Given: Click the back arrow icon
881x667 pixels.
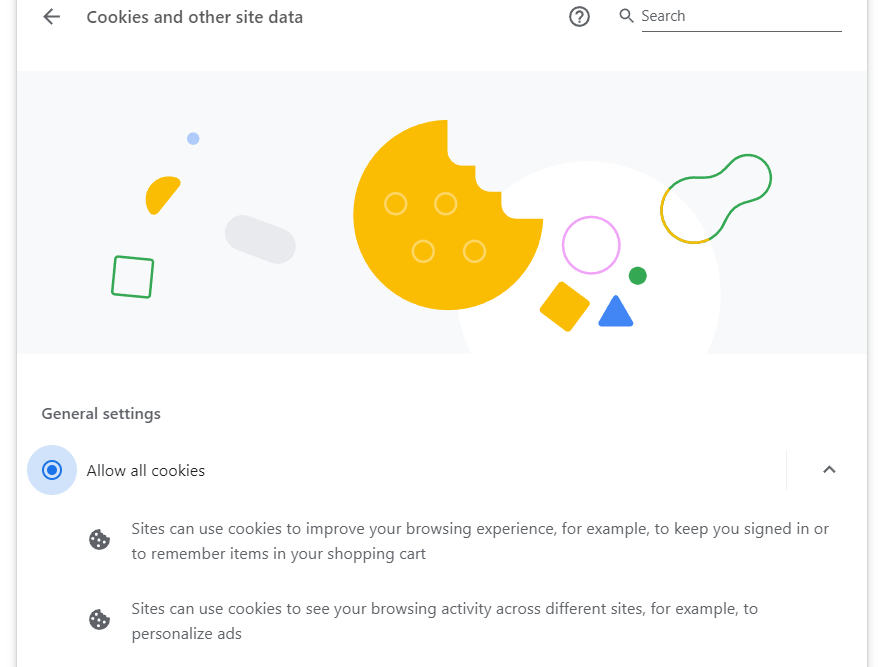Looking at the screenshot, I should pyautogui.click(x=52, y=17).
